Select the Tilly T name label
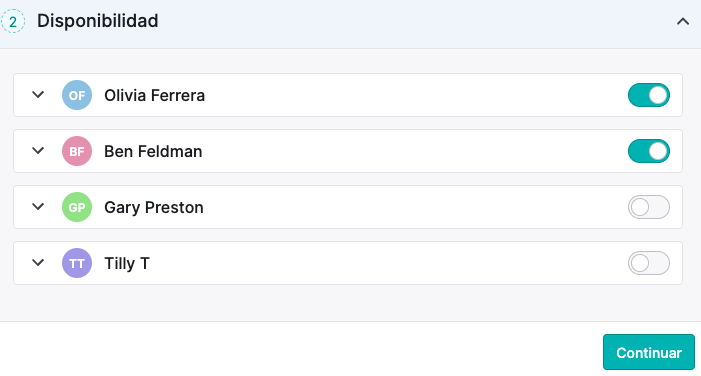Screen dimensions: 701x376 tap(127, 263)
